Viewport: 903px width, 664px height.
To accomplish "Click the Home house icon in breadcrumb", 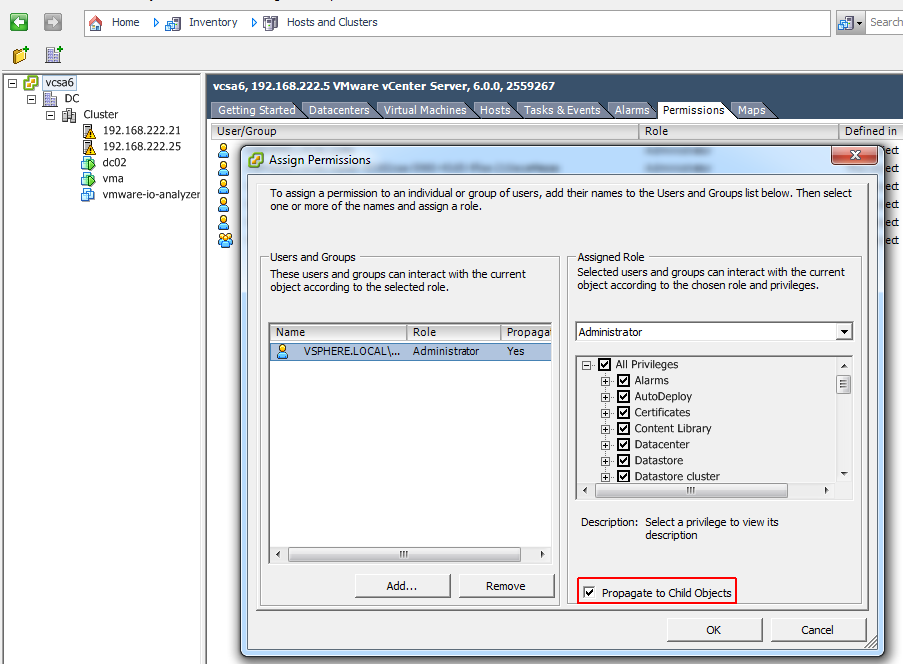I will point(96,22).
